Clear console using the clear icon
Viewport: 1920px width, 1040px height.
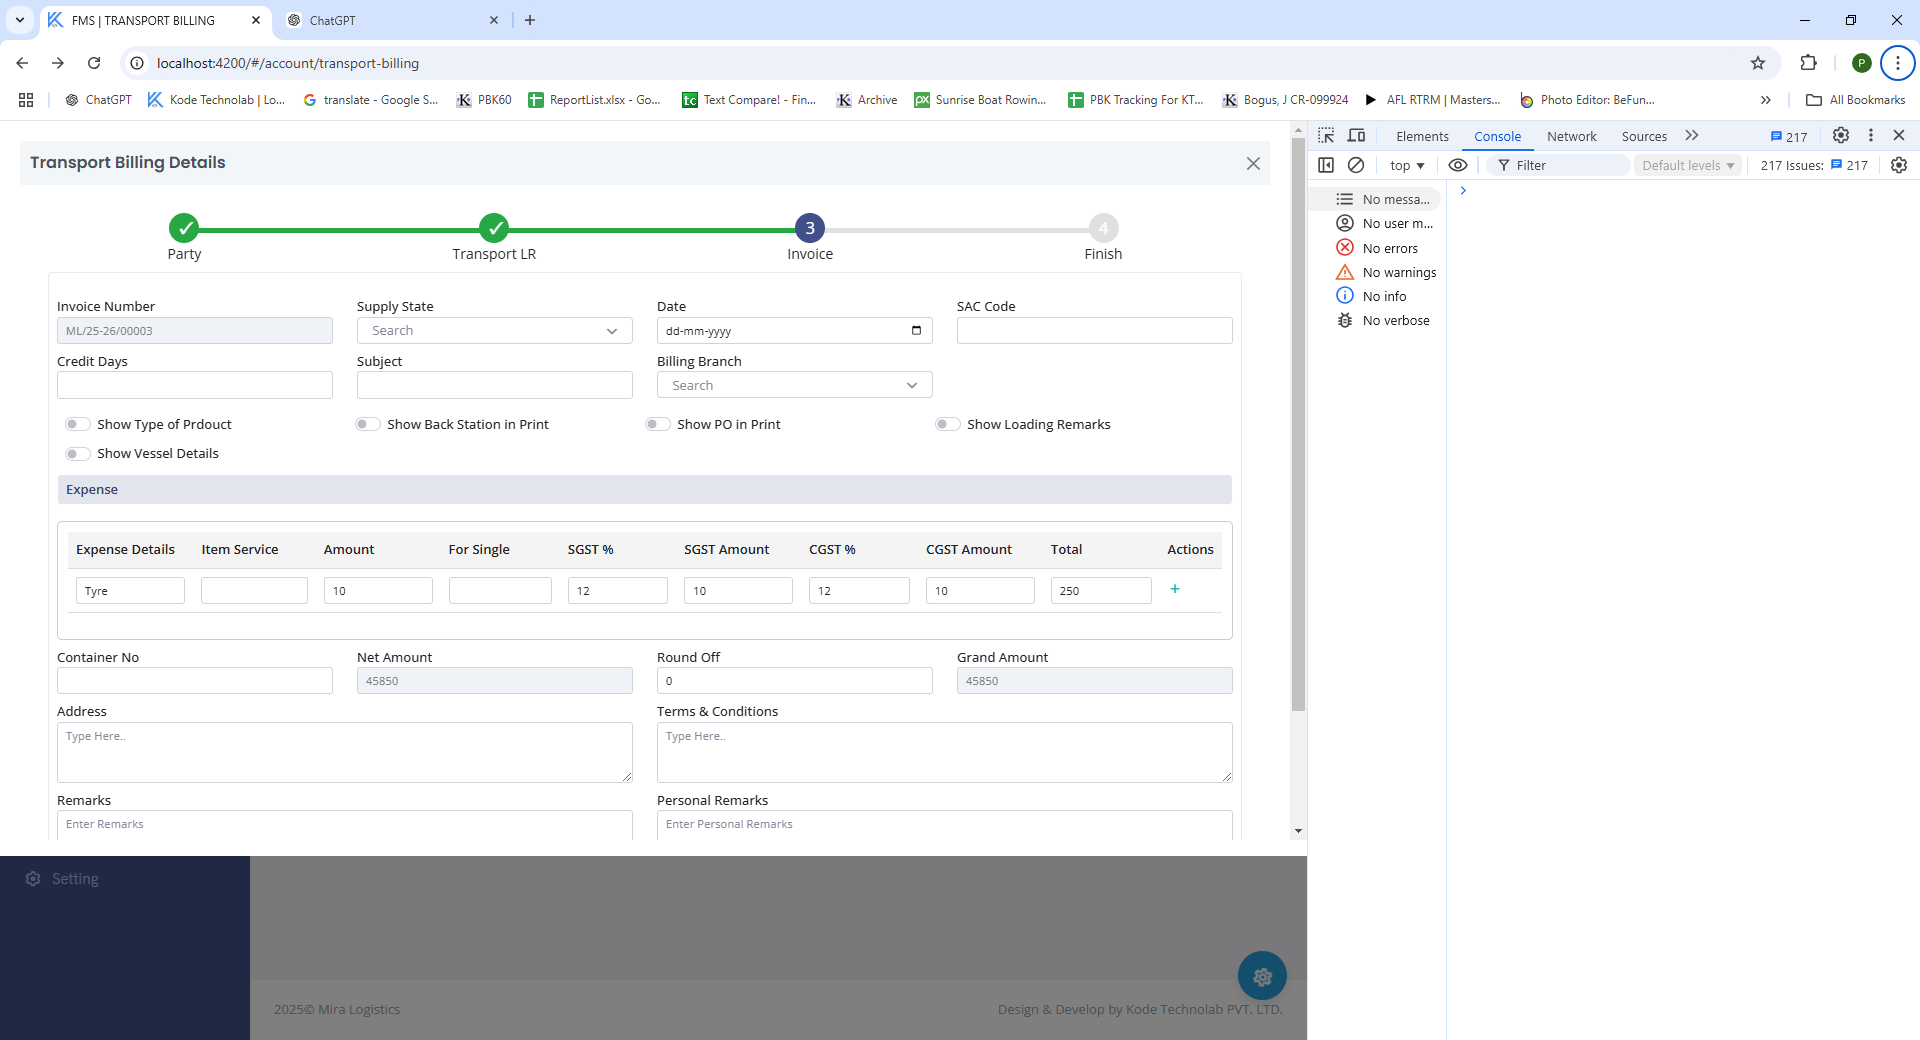(x=1356, y=165)
